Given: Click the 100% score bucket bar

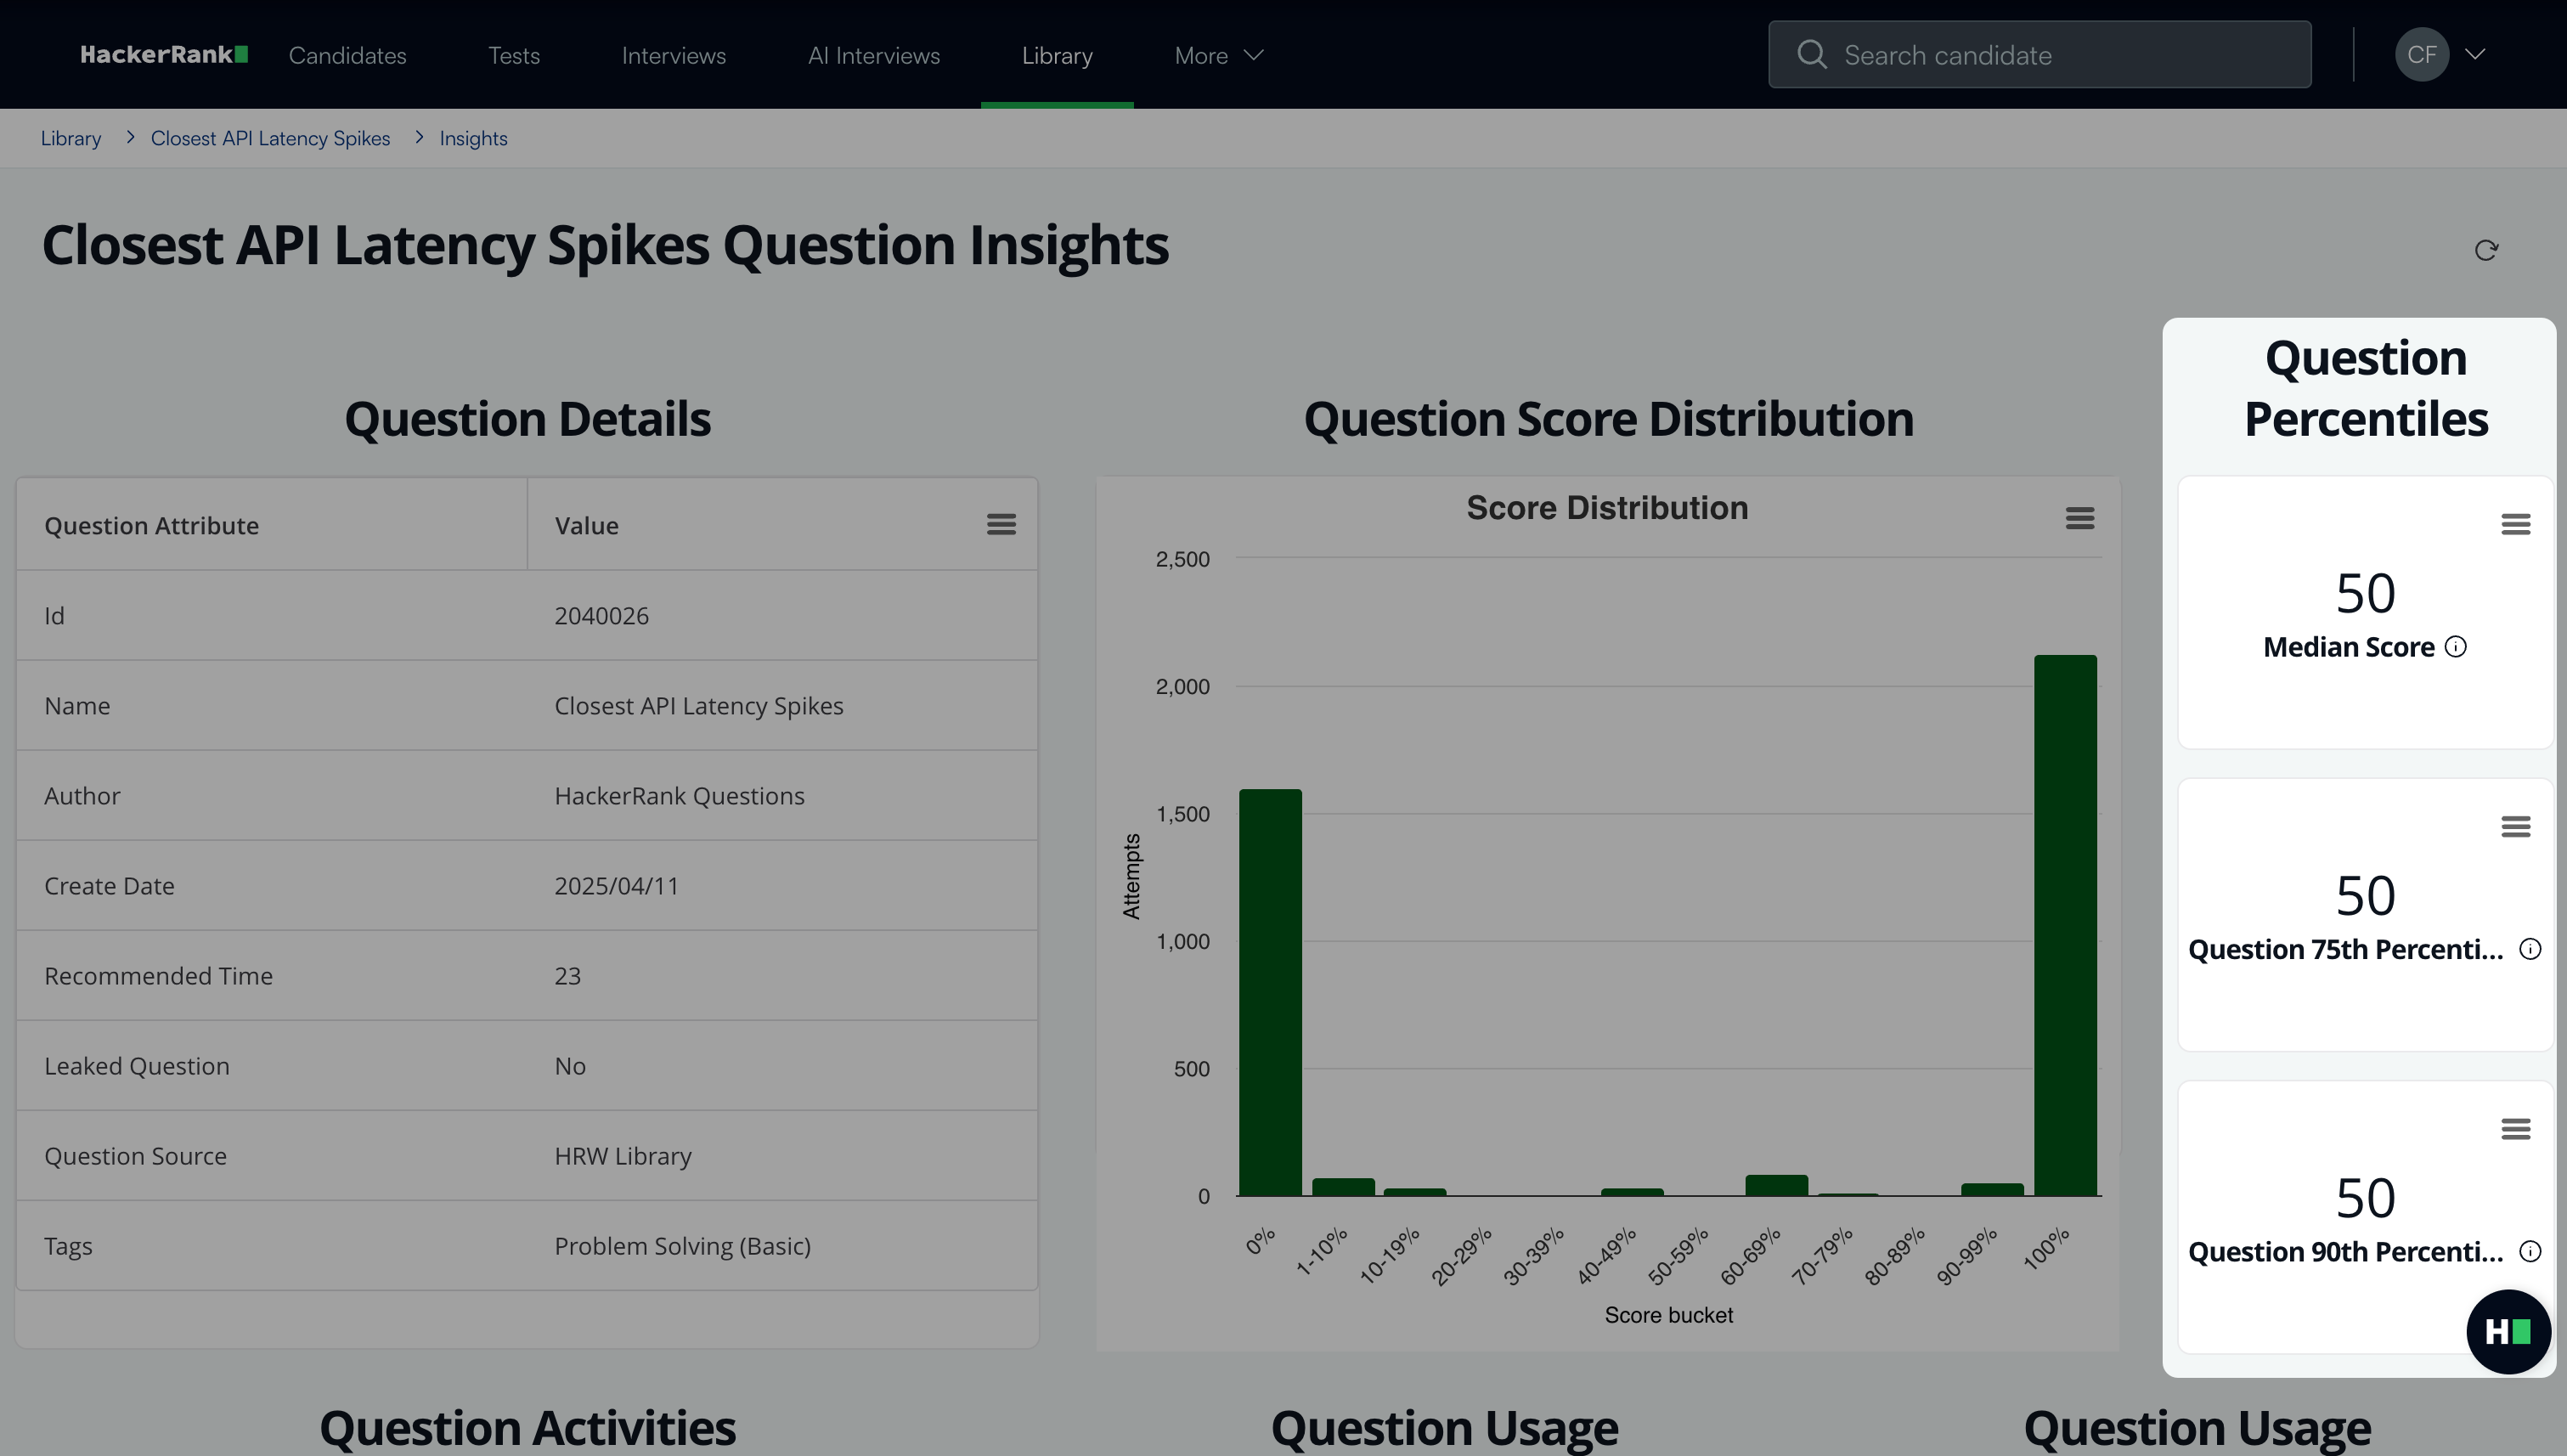Looking at the screenshot, I should 2064,925.
